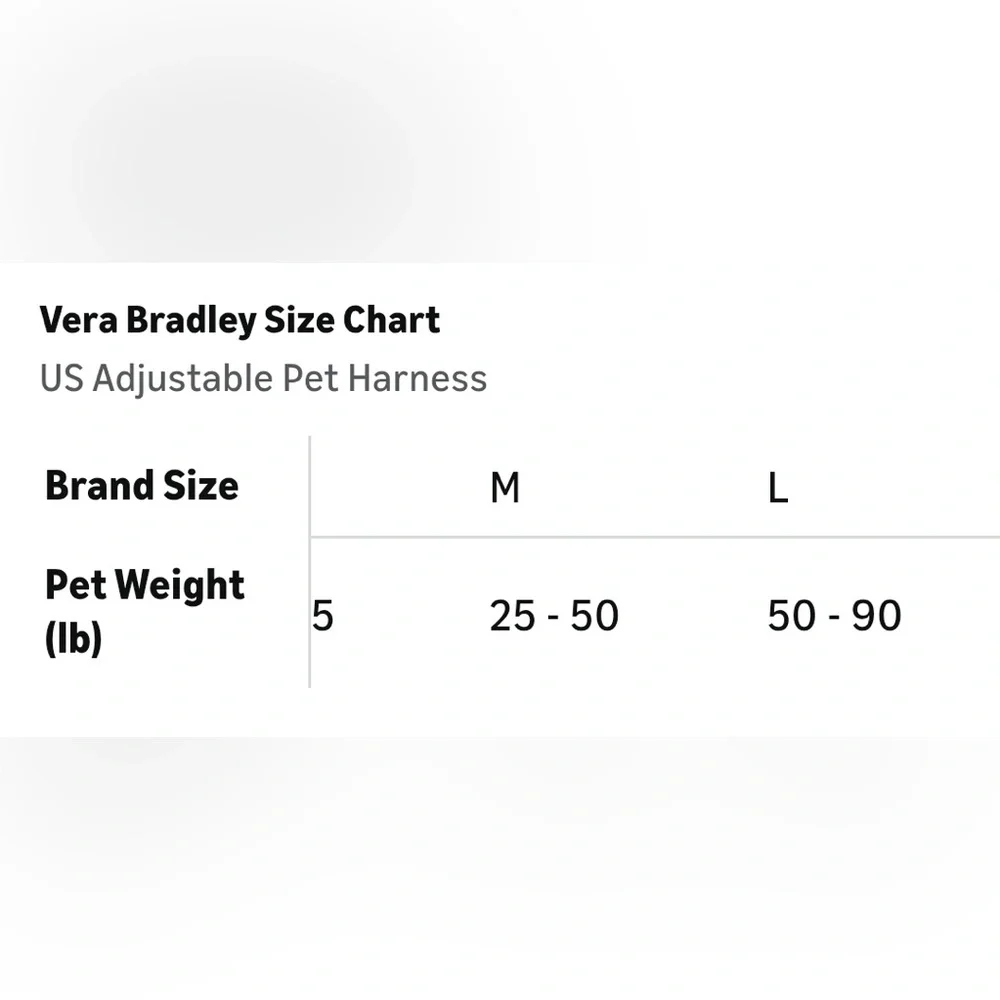The image size is (1000, 1000).
Task: Select the (lb) unit text
Action: pos(73,638)
